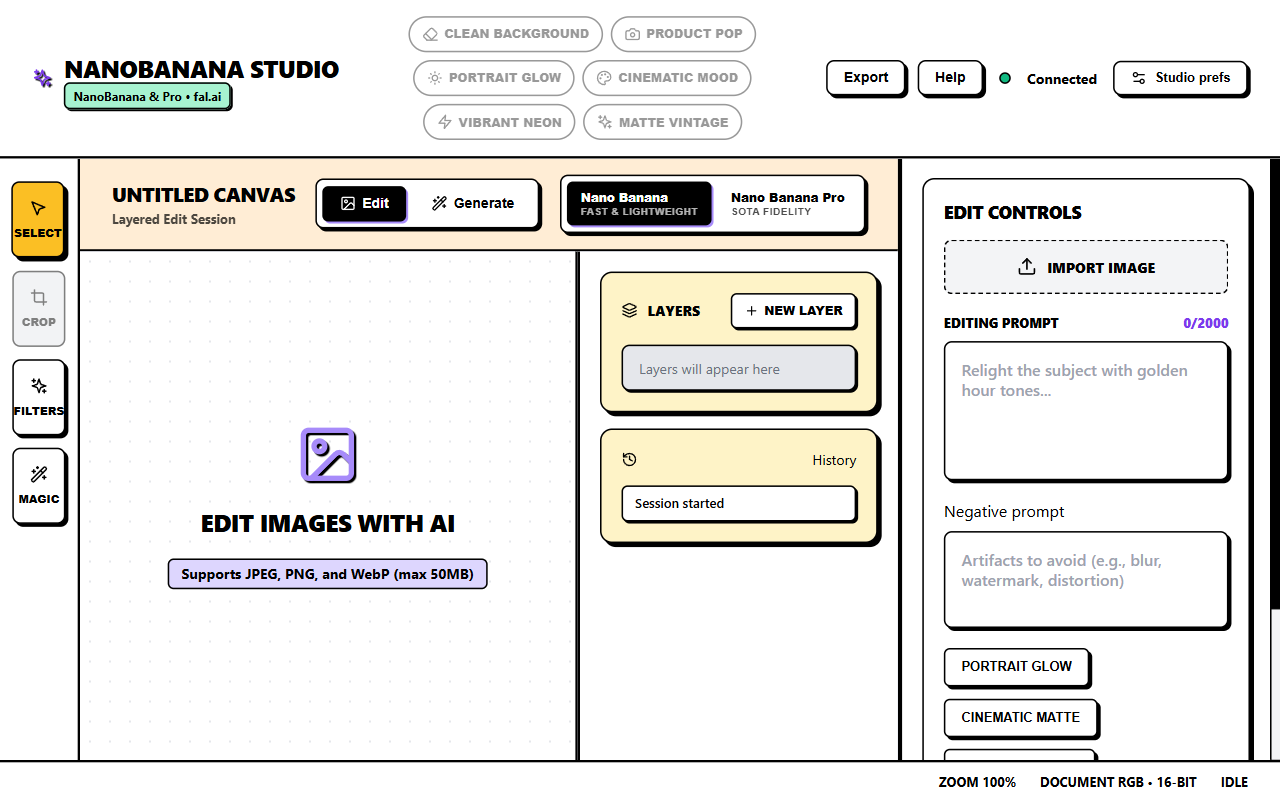The width and height of the screenshot is (1280, 800).
Task: Select the Nano Banana fast model
Action: click(x=639, y=204)
